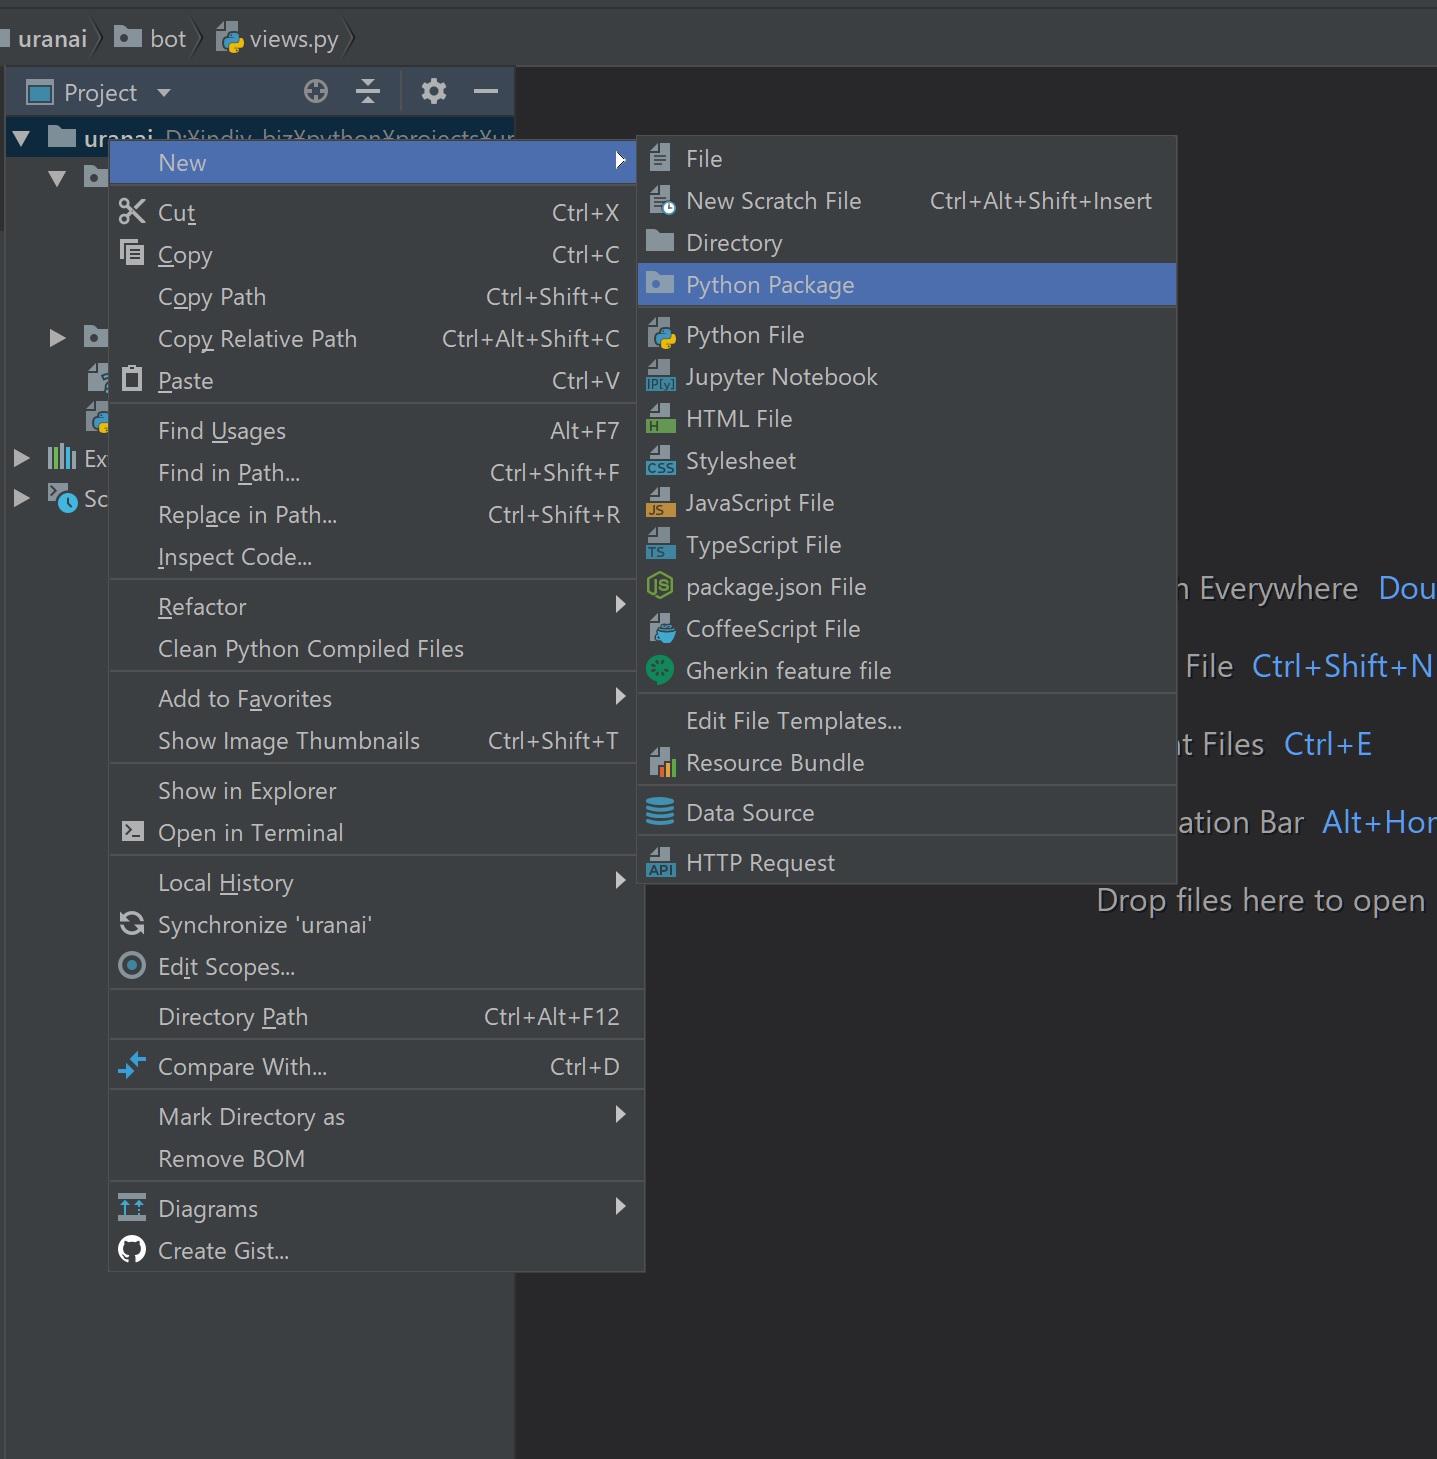This screenshot has height=1459, width=1437.
Task: Hide the Project tool window with minus button
Action: coord(486,91)
